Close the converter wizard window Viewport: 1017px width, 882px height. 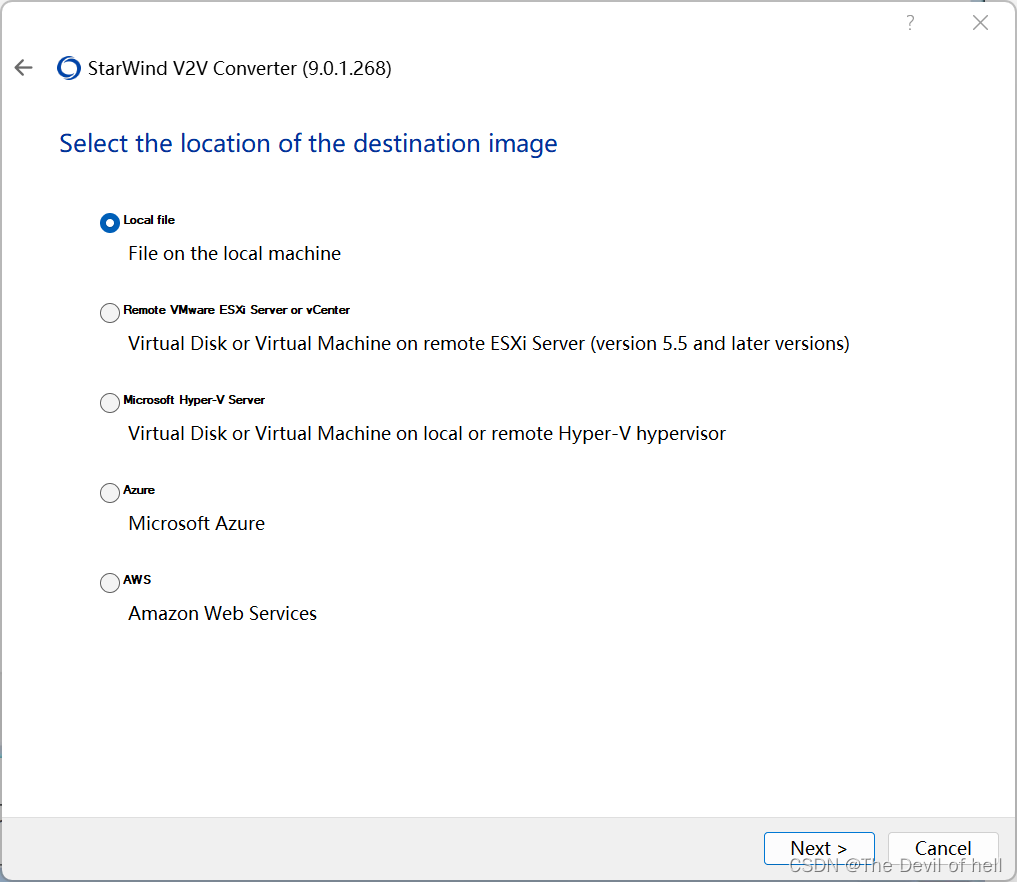pyautogui.click(x=980, y=23)
